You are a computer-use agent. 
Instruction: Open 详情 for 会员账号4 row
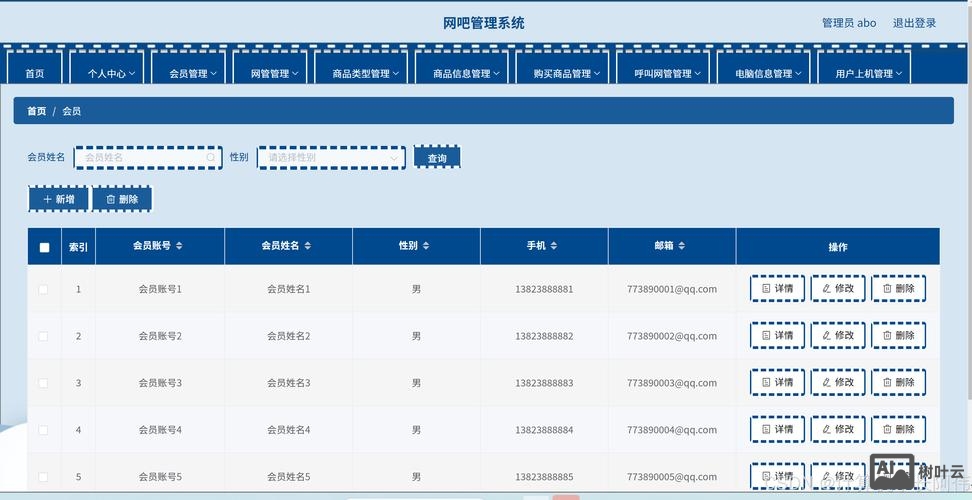pos(777,429)
